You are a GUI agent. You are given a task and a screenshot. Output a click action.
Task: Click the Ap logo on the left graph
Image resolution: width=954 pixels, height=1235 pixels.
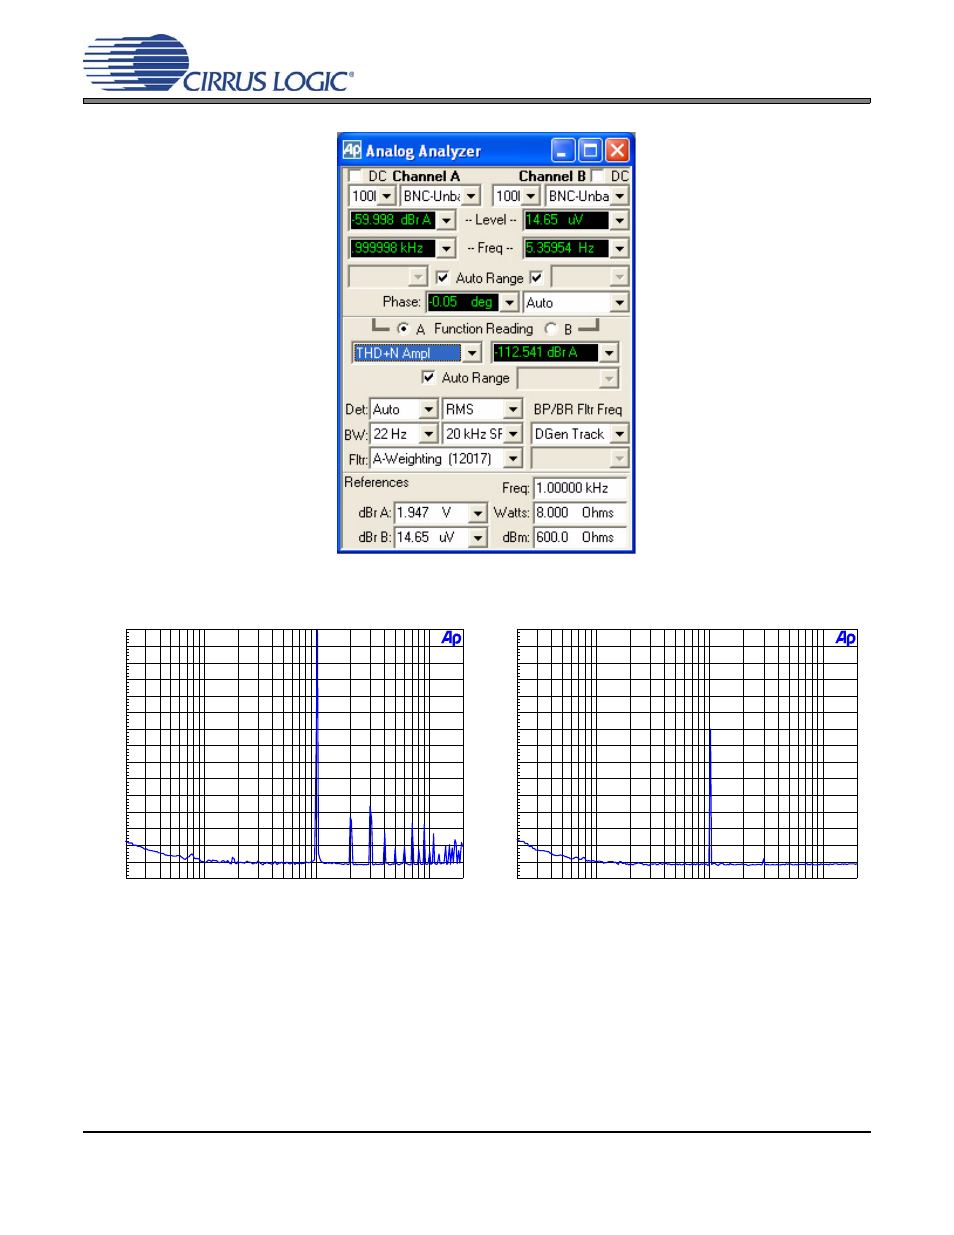tap(452, 638)
